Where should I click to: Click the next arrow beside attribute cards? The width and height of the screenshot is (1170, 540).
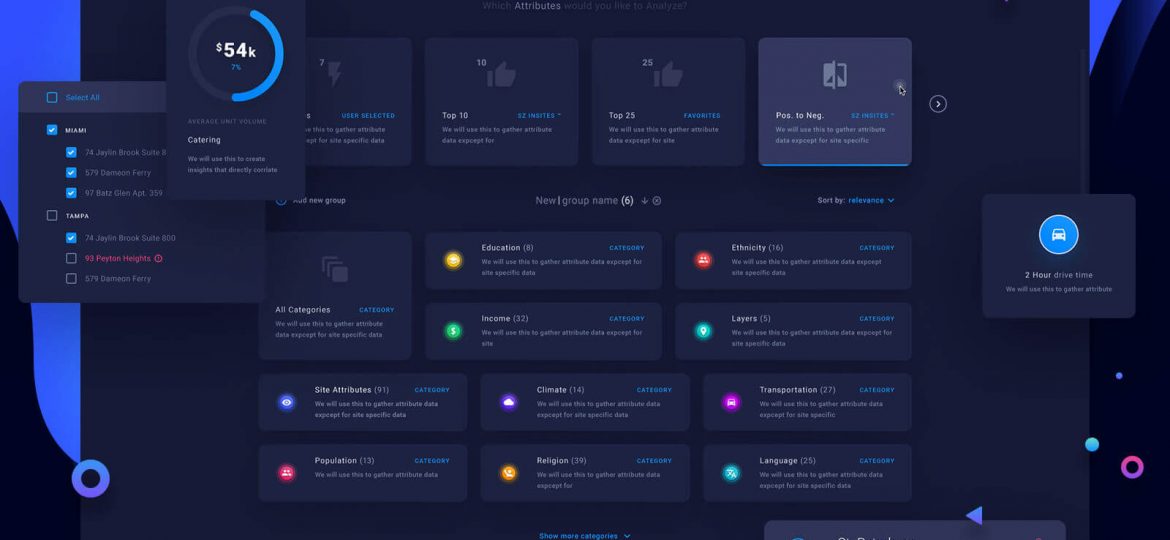pyautogui.click(x=937, y=104)
